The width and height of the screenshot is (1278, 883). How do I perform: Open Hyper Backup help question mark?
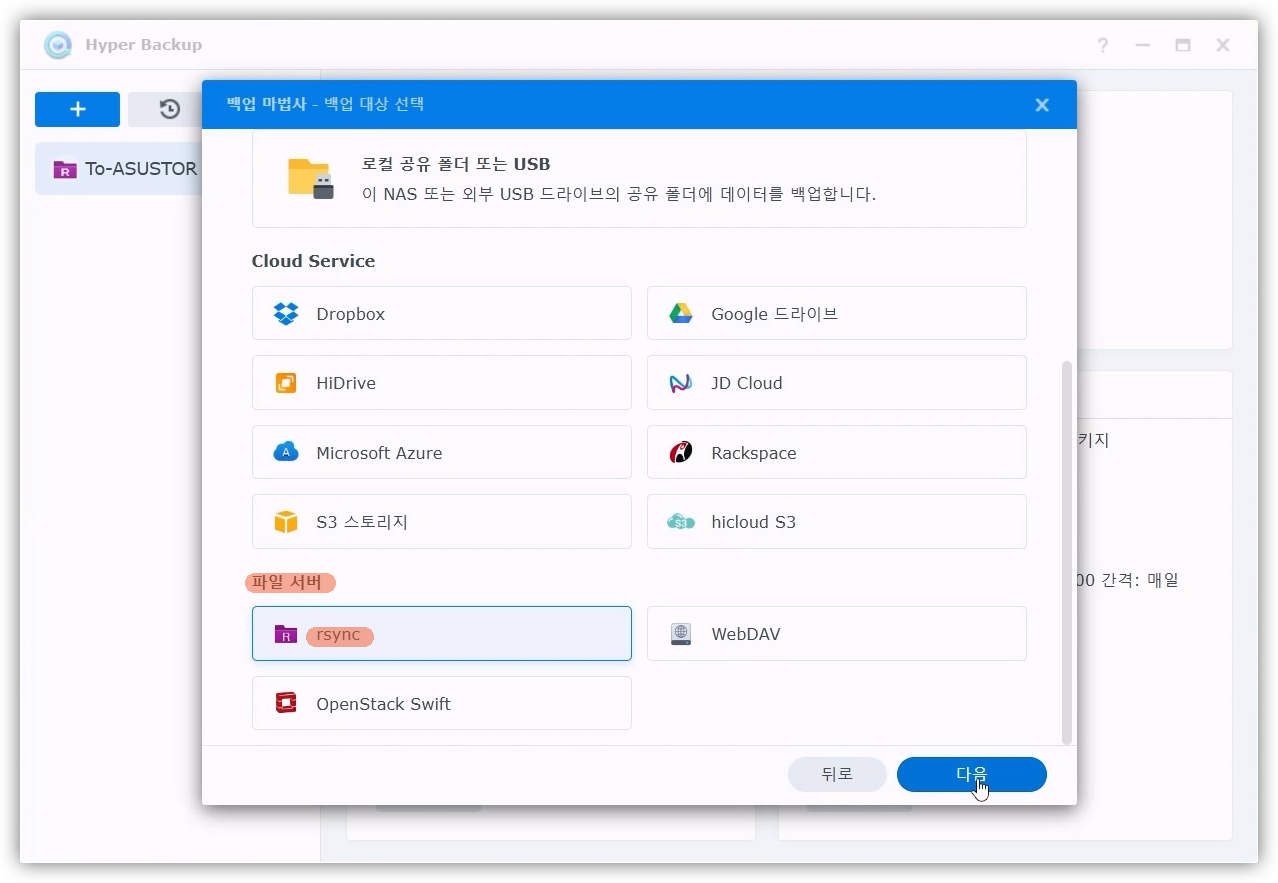[x=1102, y=45]
